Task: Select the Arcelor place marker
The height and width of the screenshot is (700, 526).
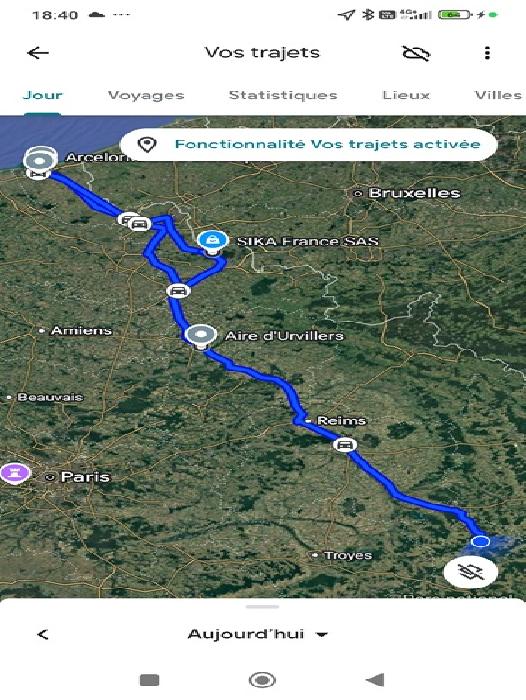Action: tap(40, 160)
